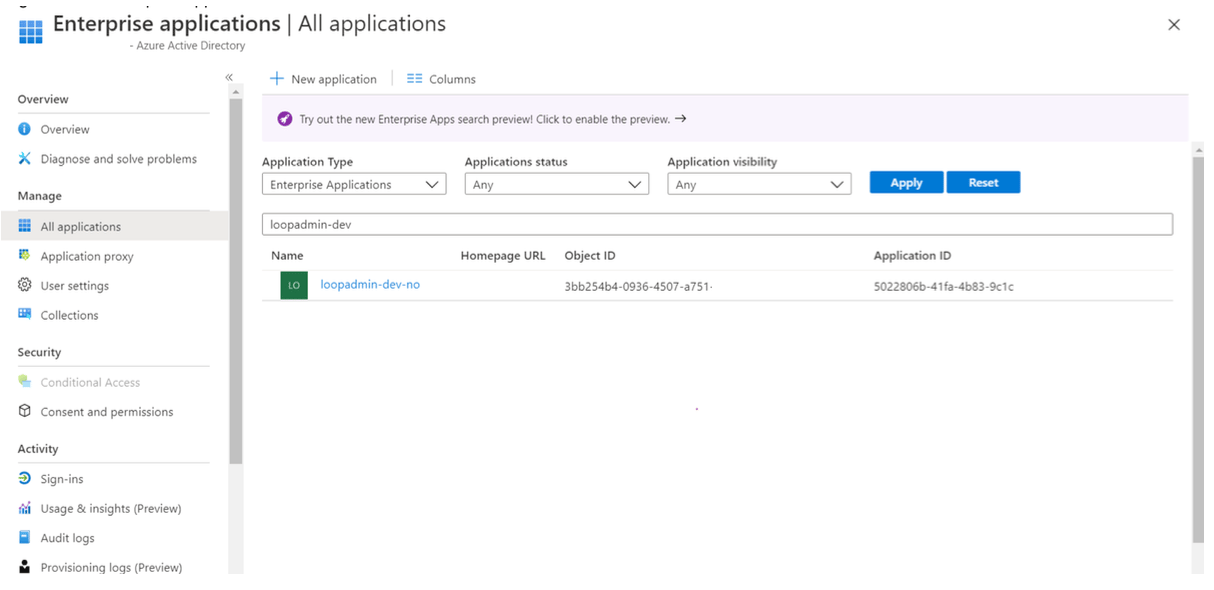The height and width of the screenshot is (590, 1214).
Task: Click the Homepage URL column header
Action: [503, 255]
